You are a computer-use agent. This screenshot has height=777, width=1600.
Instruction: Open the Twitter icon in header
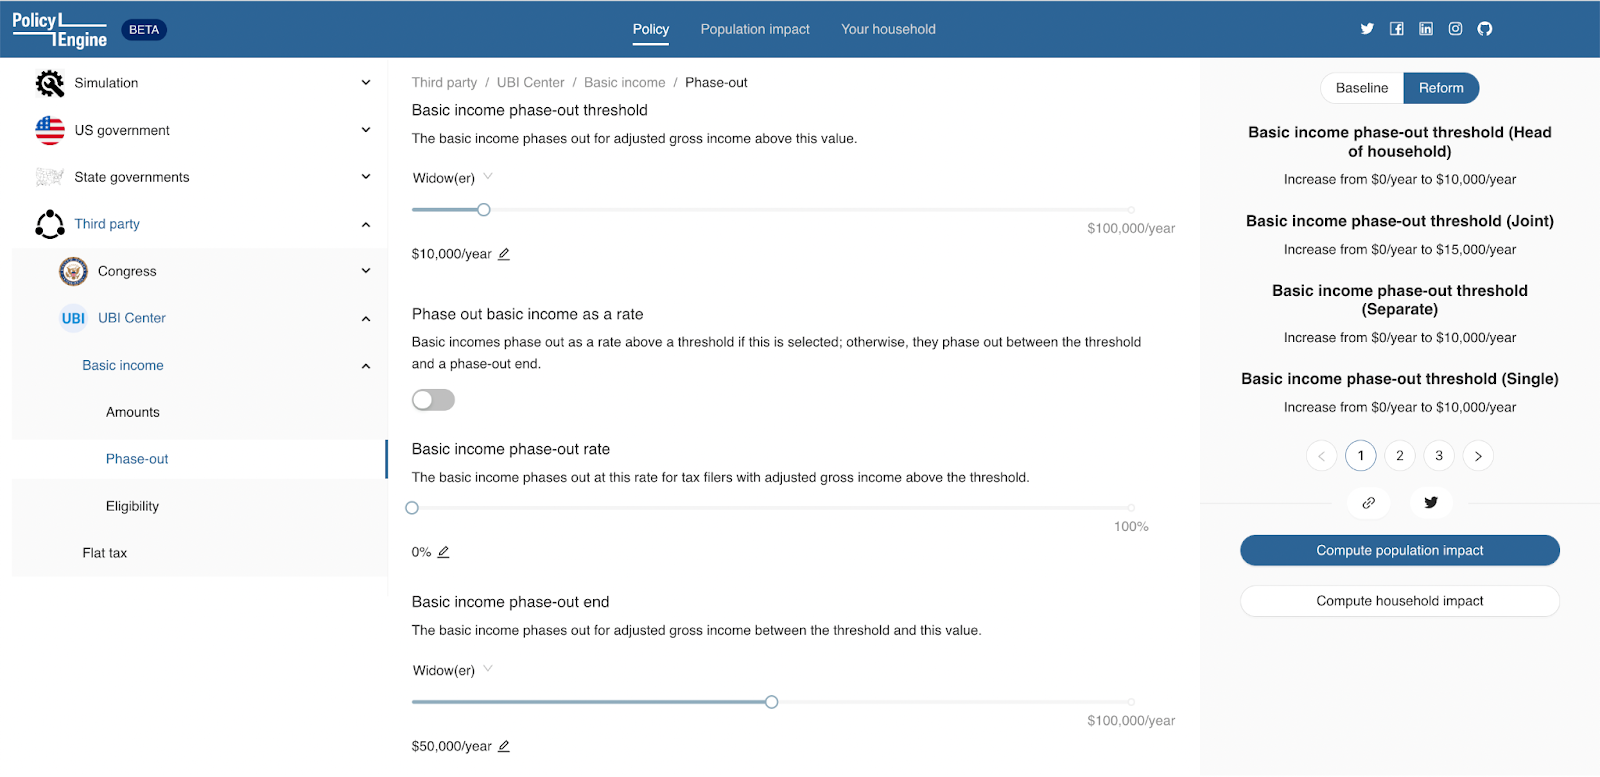tap(1367, 29)
